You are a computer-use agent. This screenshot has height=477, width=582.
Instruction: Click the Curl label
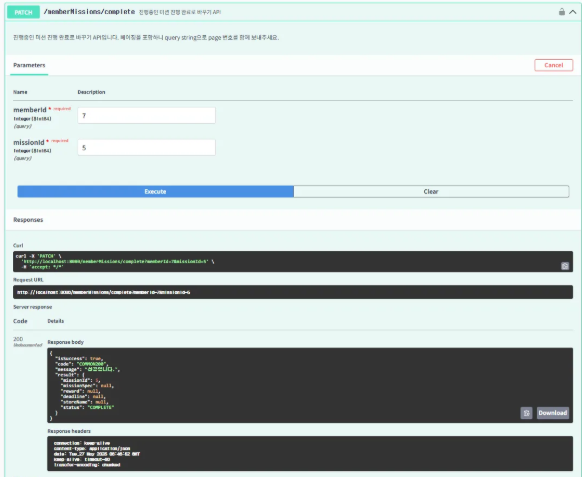(x=18, y=245)
